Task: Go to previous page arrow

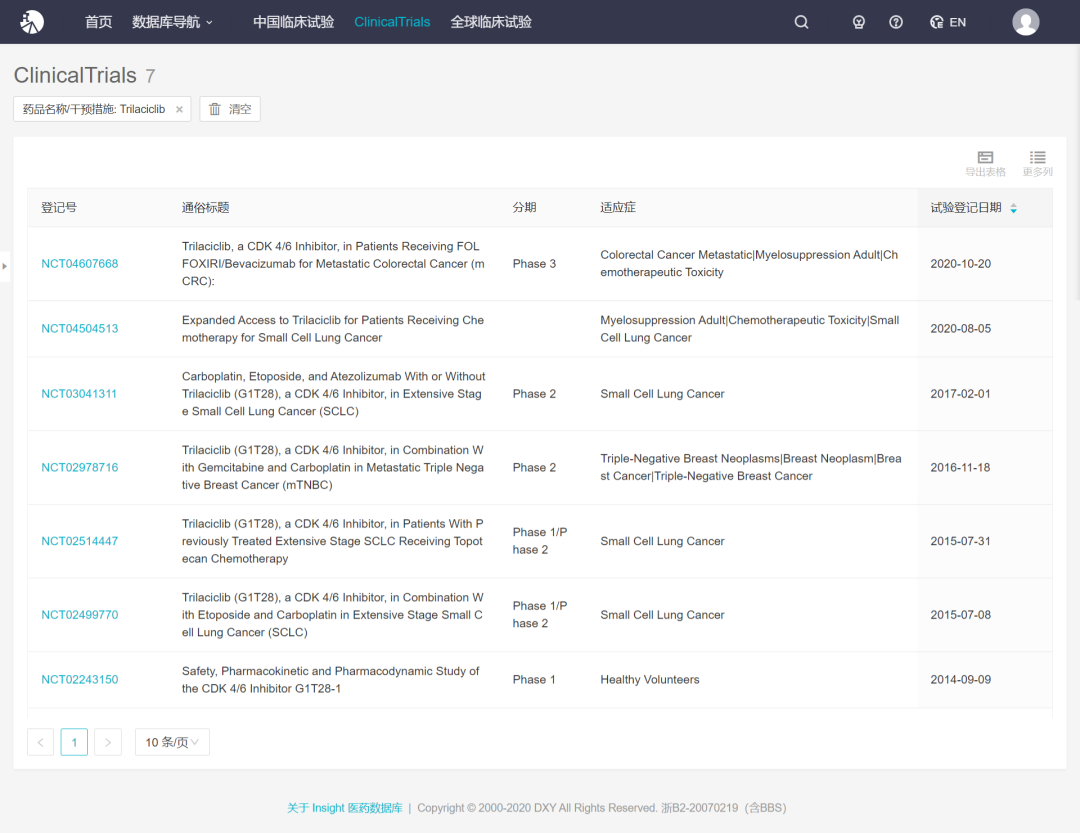Action: tap(41, 742)
